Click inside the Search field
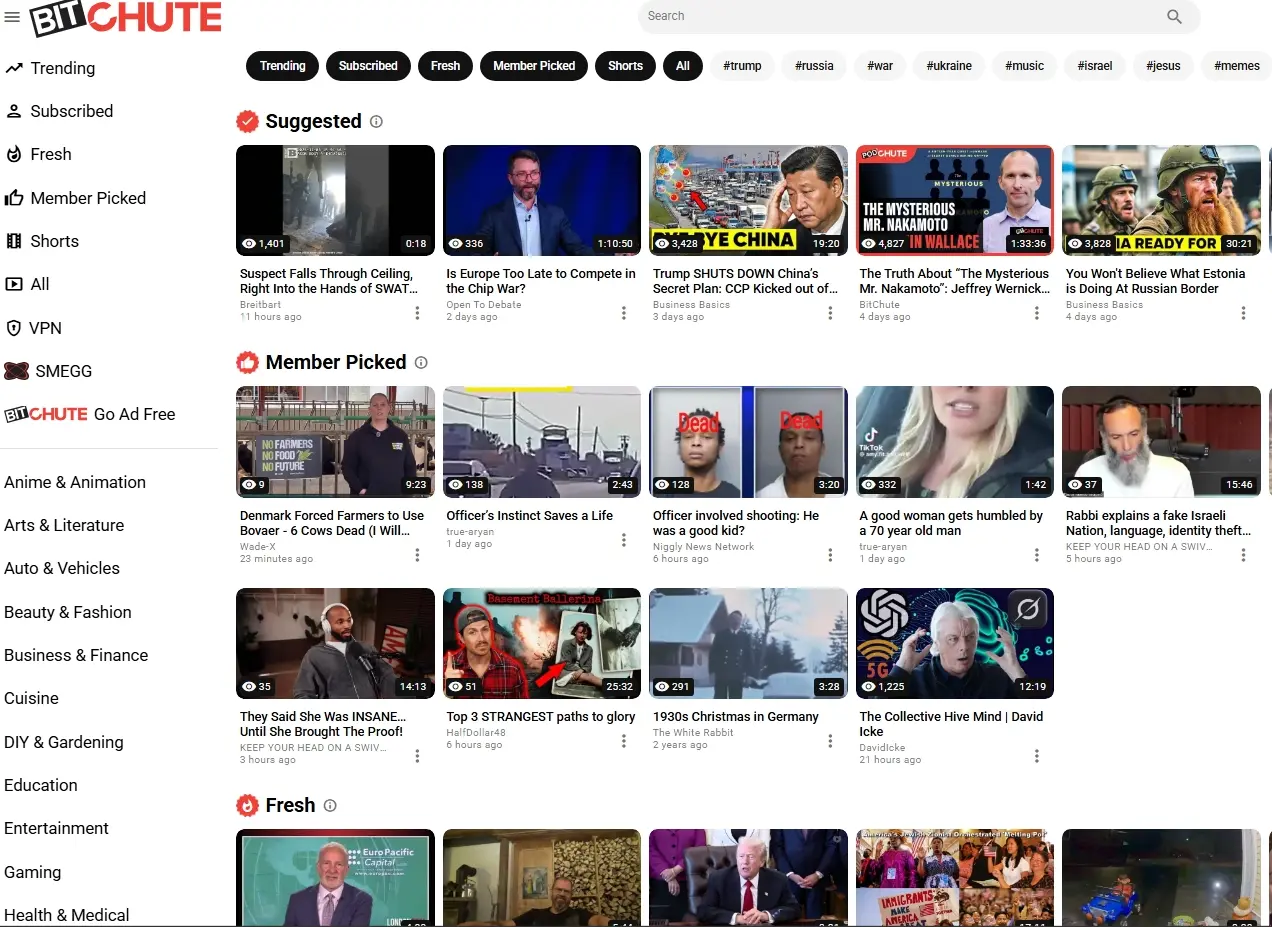The width and height of the screenshot is (1272, 927). point(900,16)
